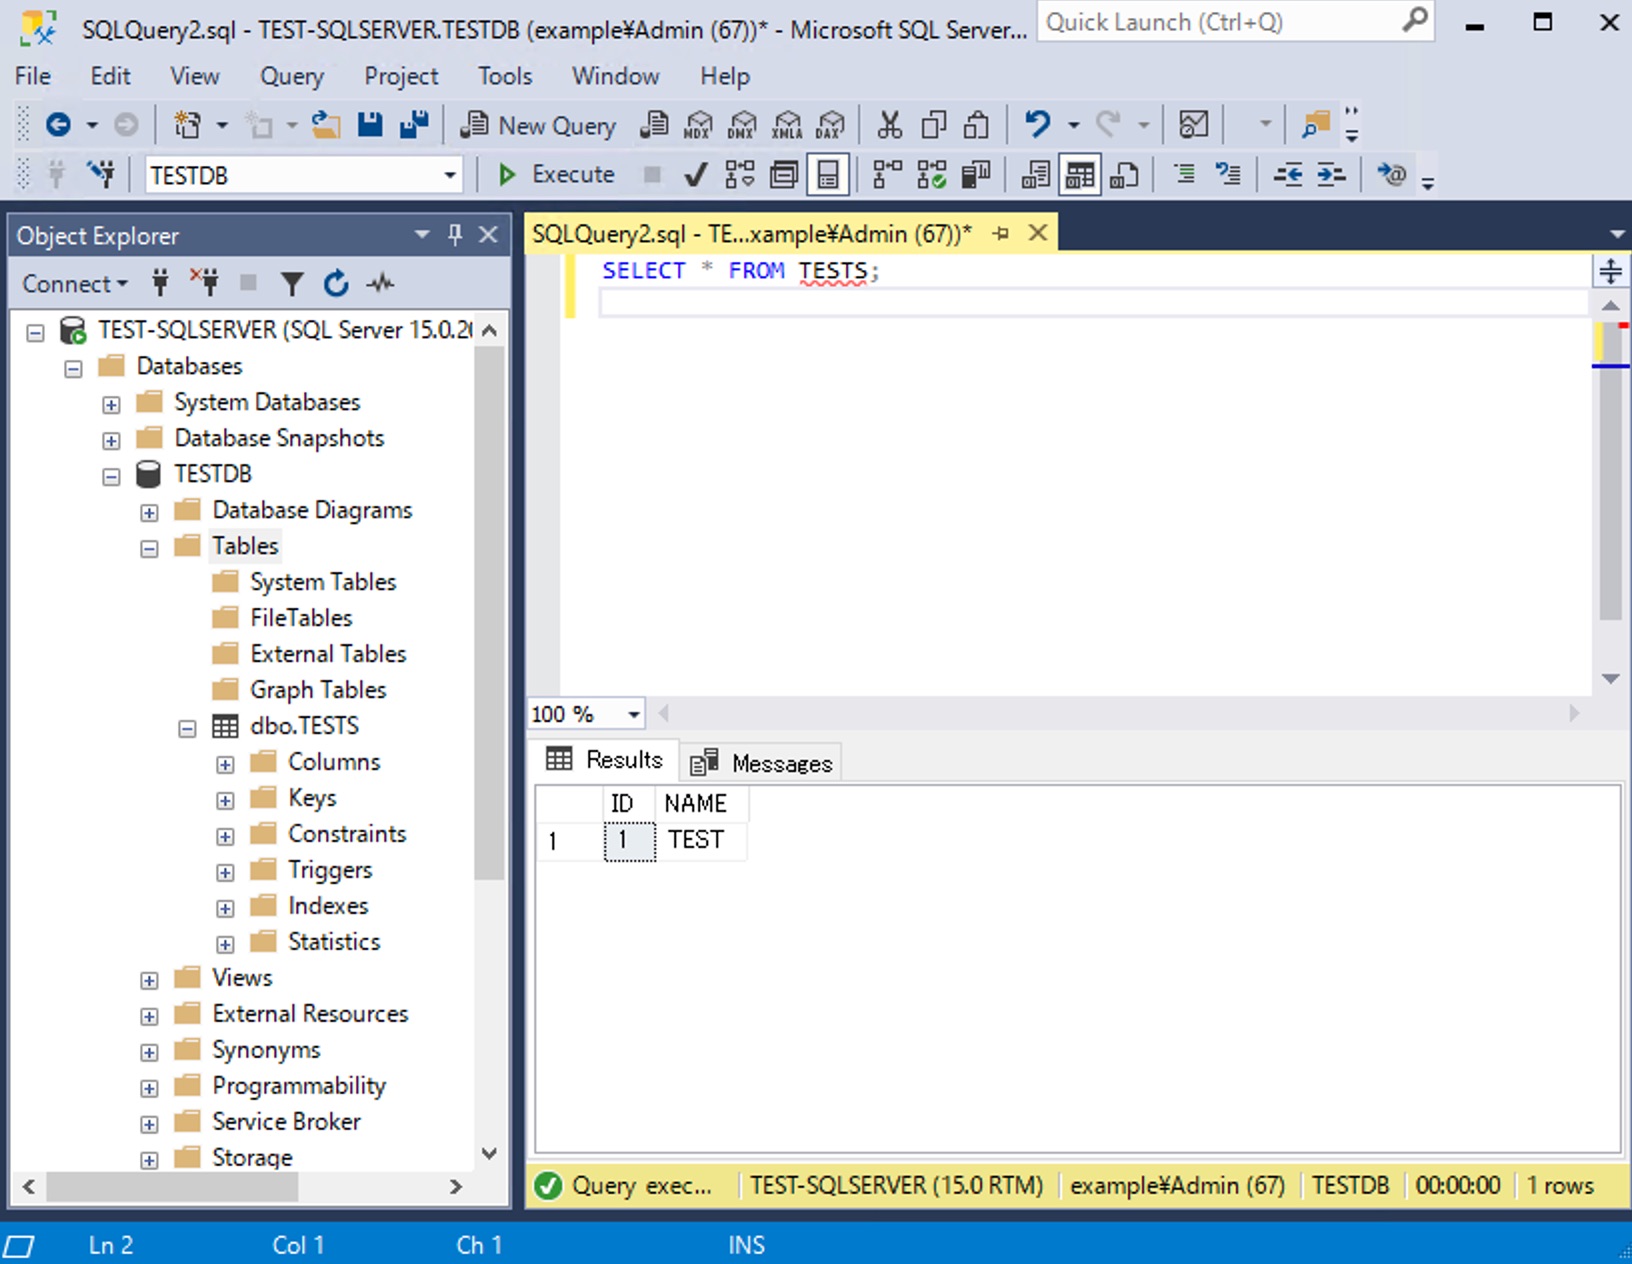Open a new XMLA query window
1632x1264 pixels.
point(787,124)
